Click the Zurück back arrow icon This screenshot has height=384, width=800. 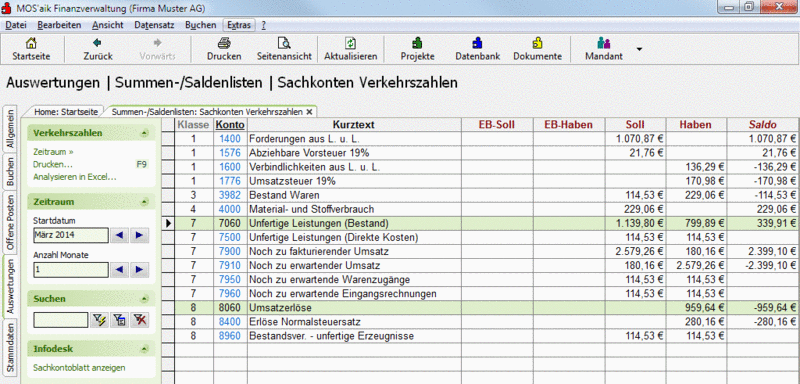98,43
